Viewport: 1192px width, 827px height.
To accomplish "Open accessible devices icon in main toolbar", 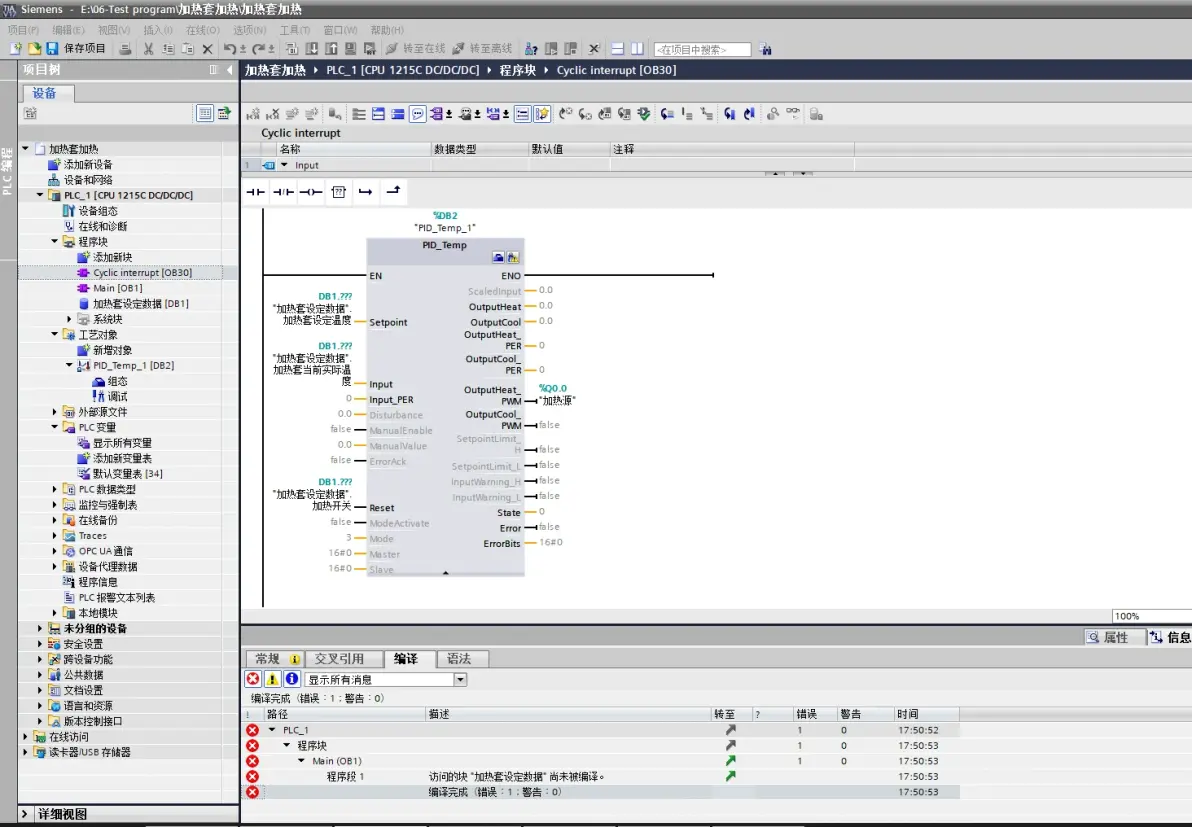I will click(531, 49).
